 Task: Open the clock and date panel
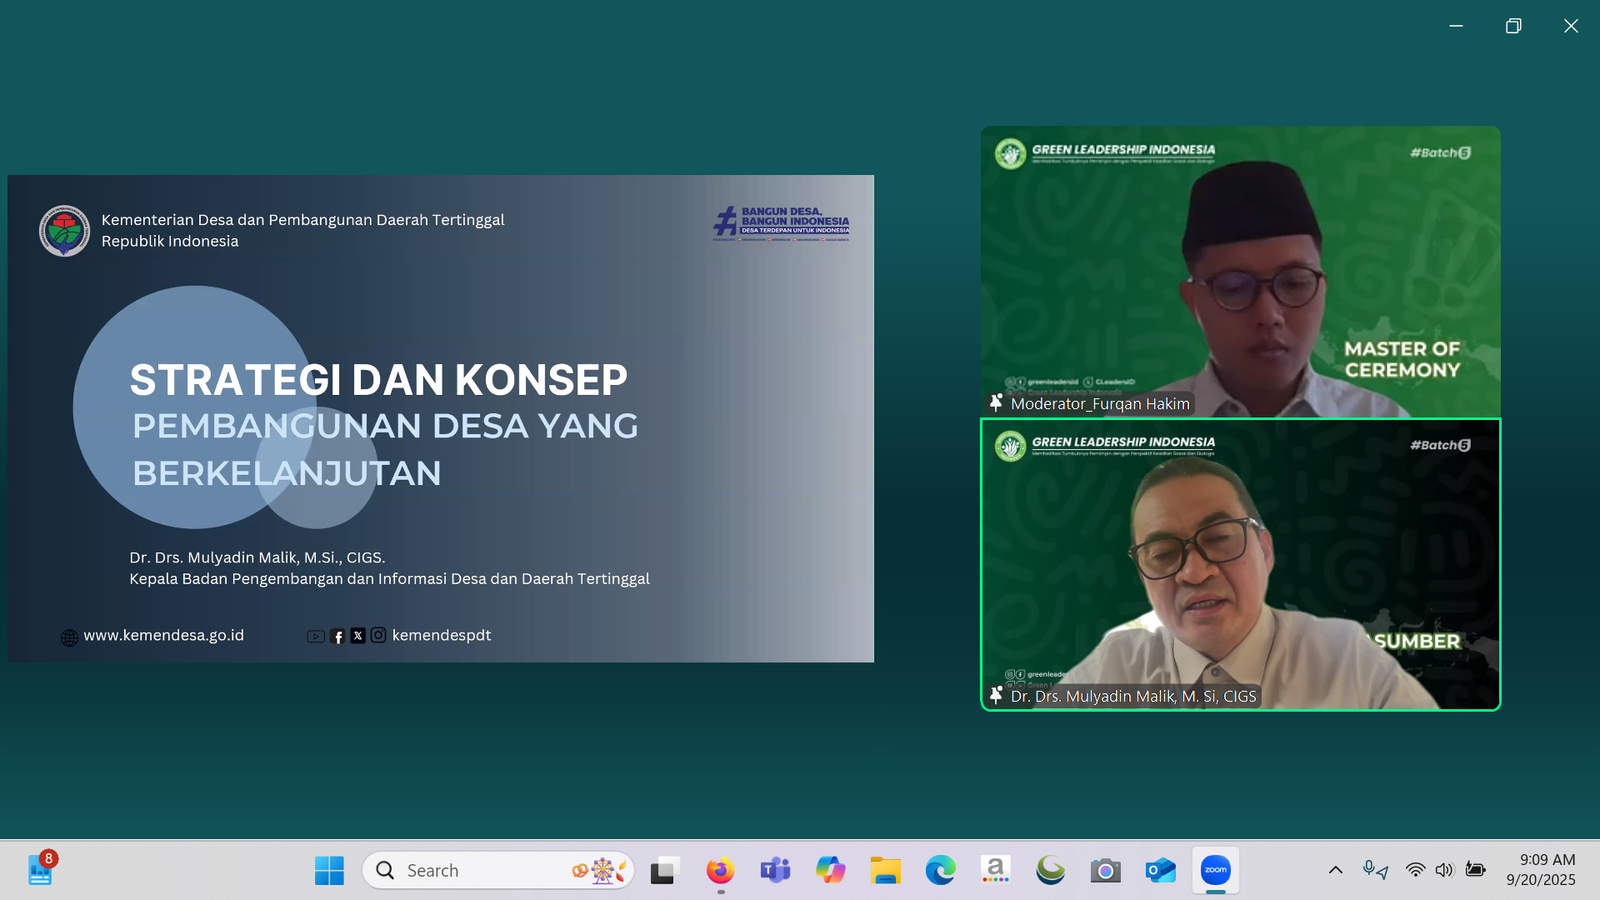click(x=1541, y=870)
